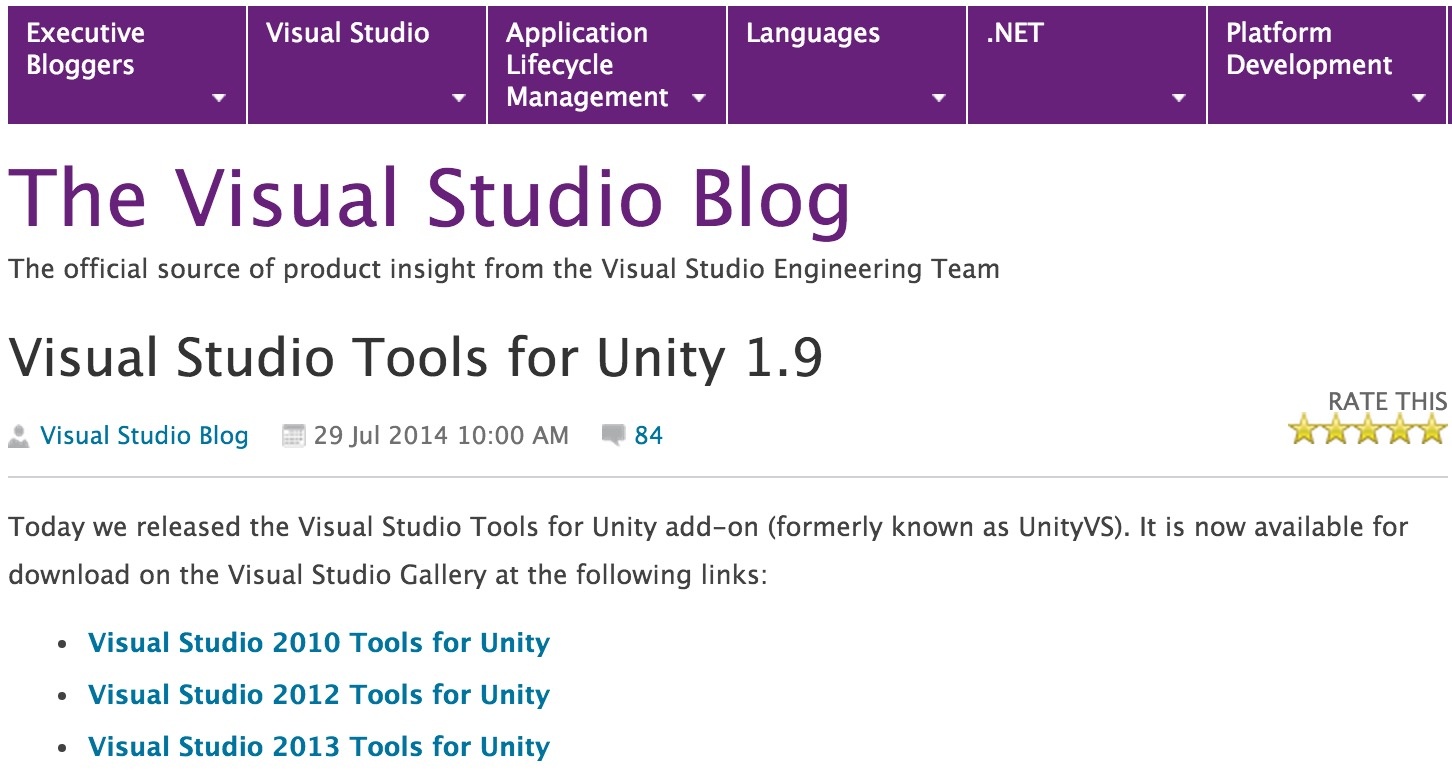Screen dimensions: 1452x782
Task: Expand the .NET dropdown arrow
Action: click(1179, 98)
